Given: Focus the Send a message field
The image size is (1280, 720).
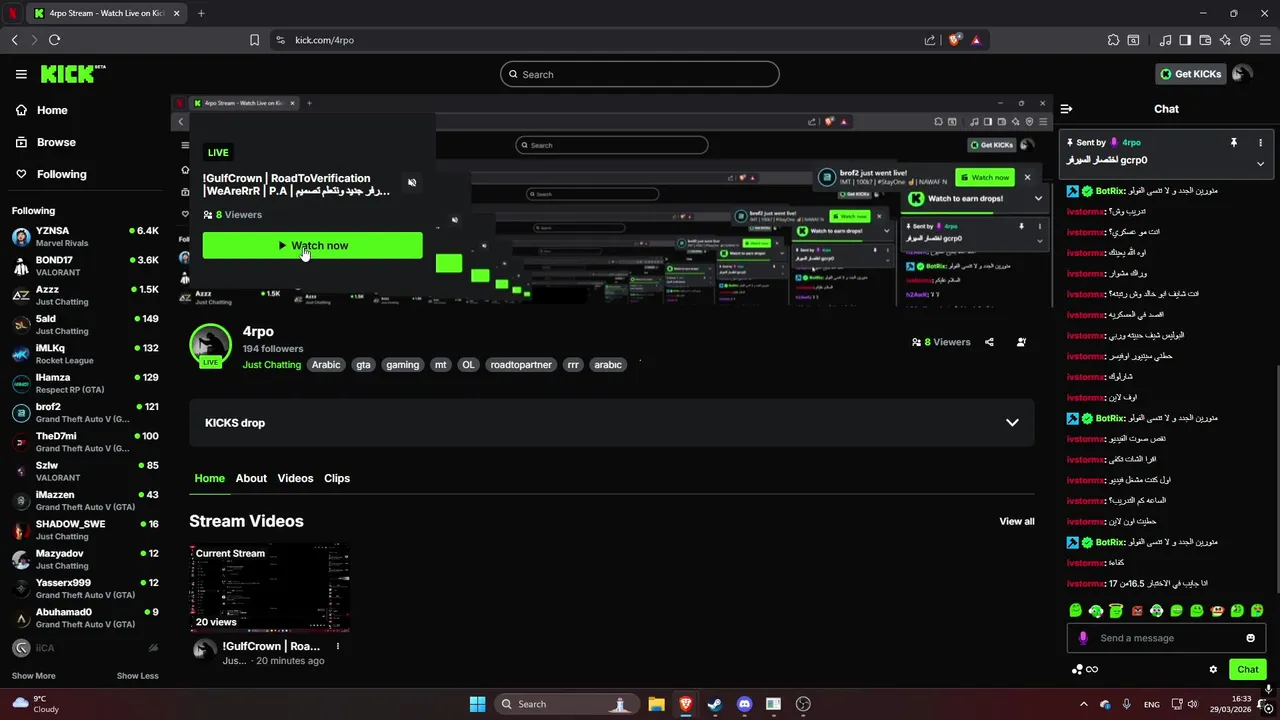Looking at the screenshot, I should pos(1166,638).
